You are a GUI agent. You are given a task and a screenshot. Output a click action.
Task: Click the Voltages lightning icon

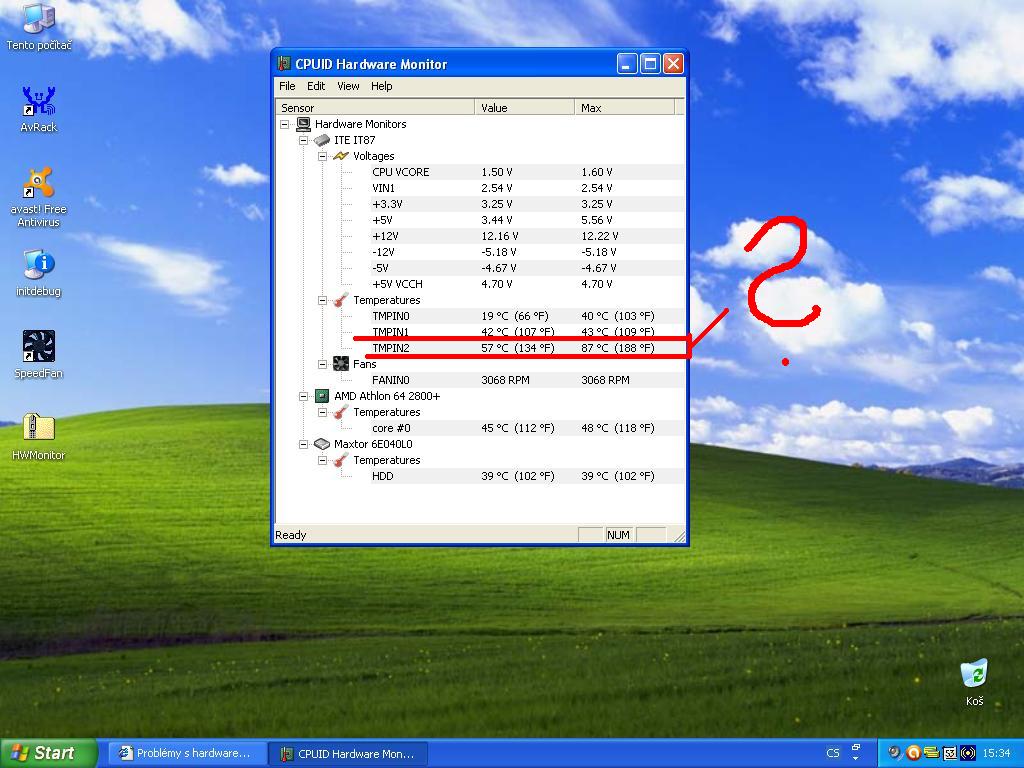coord(341,156)
